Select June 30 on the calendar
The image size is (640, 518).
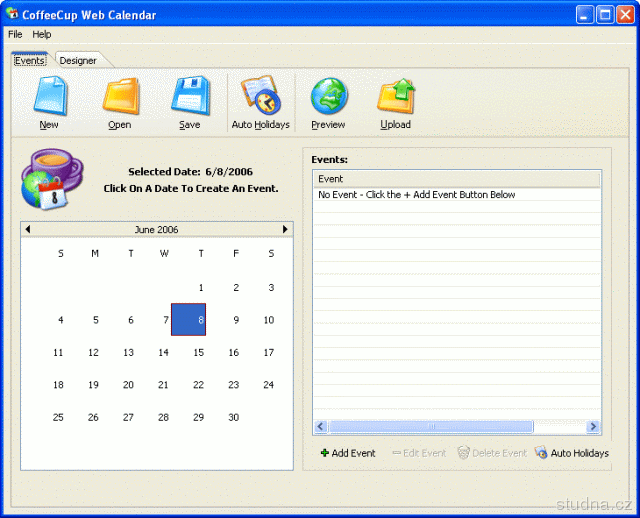[234, 418]
